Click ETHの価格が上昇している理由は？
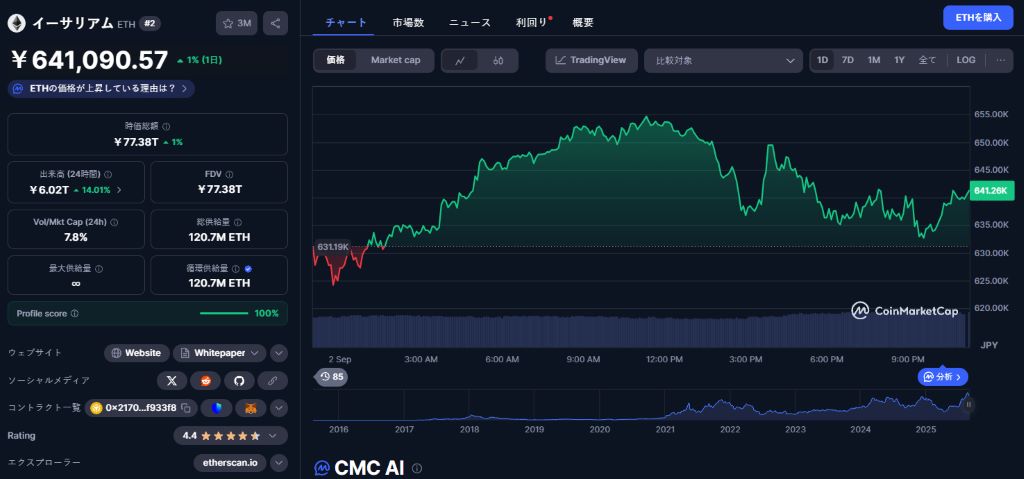 [101, 88]
